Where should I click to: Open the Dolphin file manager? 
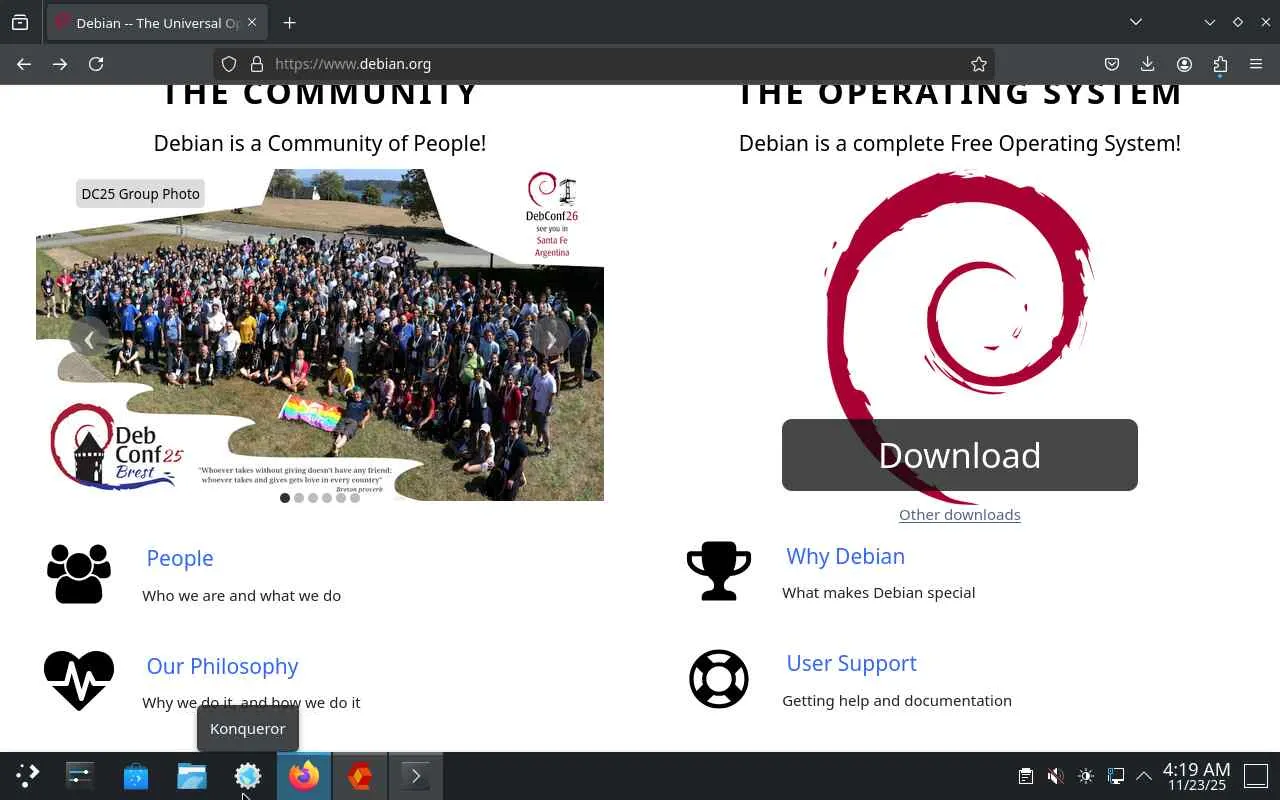(192, 776)
